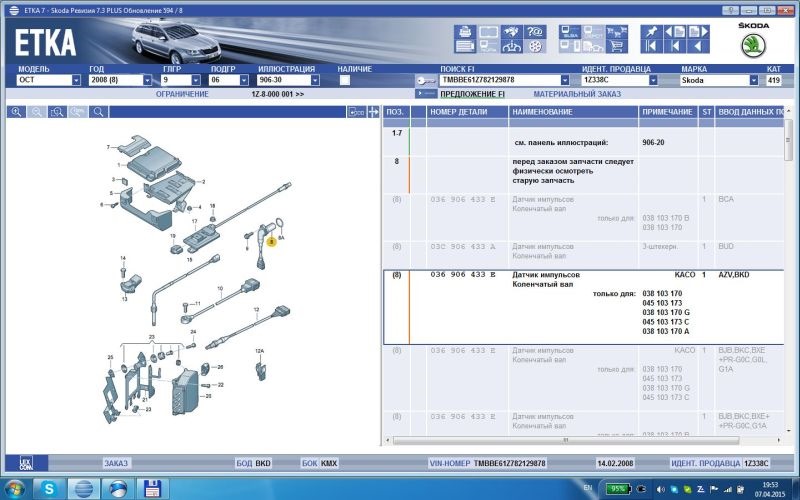Open the VIN search field dropdown arrow
The image size is (800, 500).
click(x=565, y=80)
